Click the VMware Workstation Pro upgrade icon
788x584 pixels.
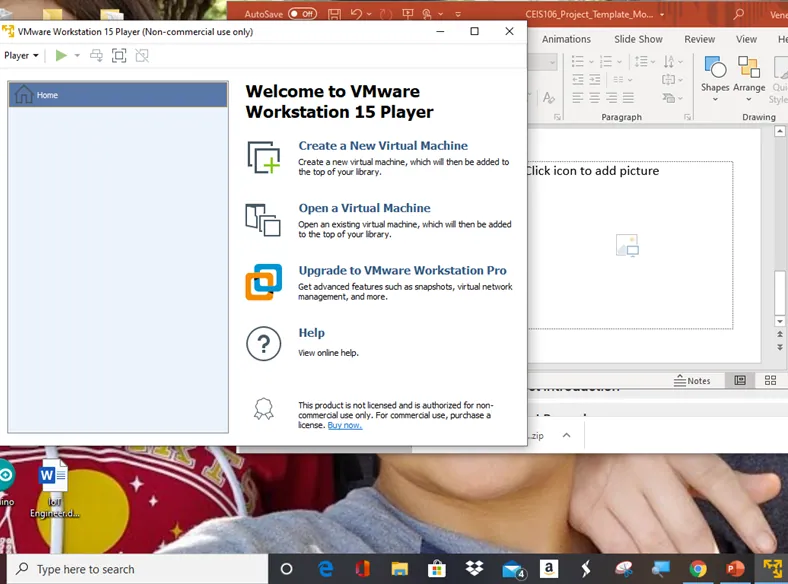coord(263,282)
